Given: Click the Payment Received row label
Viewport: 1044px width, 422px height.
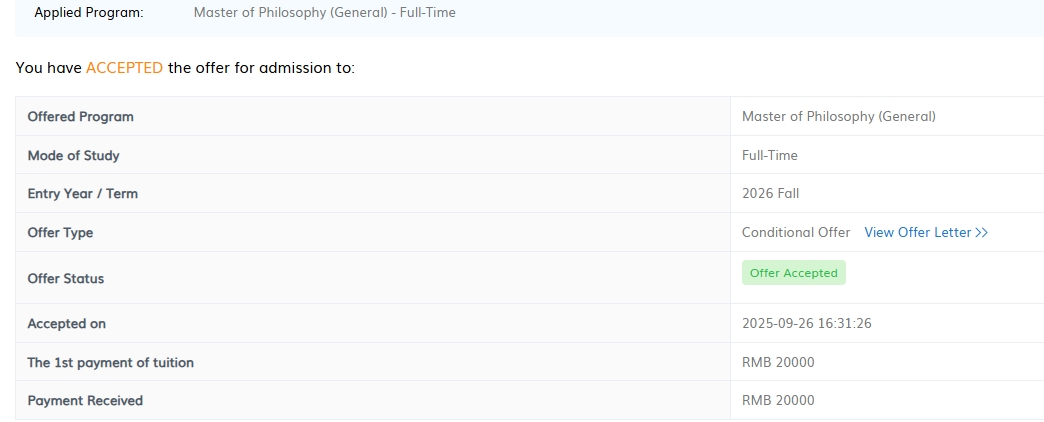Looking at the screenshot, I should point(85,400).
